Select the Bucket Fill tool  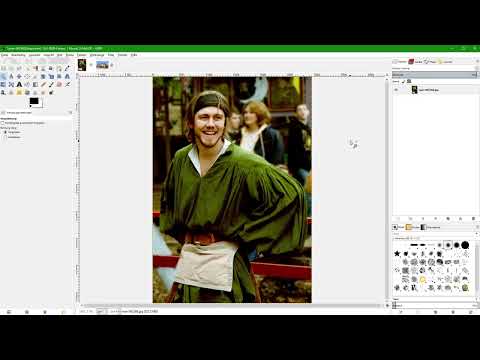tap(27, 84)
